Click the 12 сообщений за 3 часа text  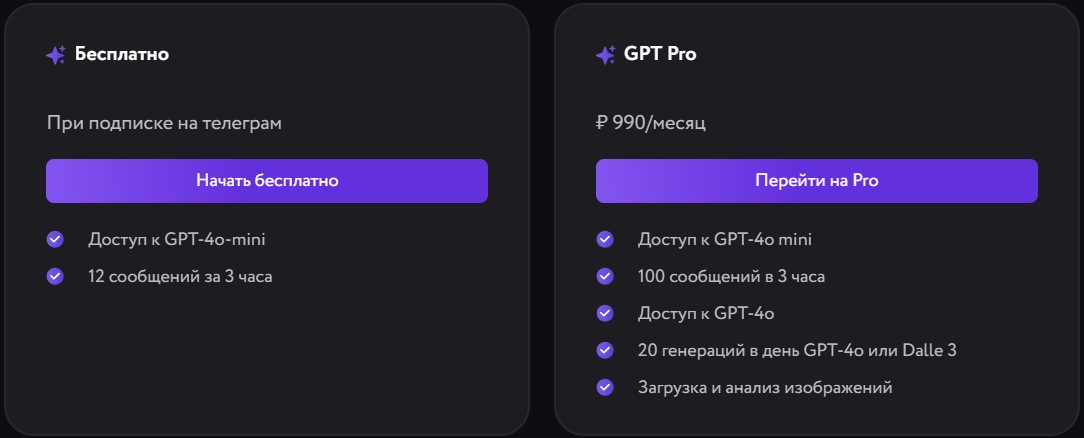(180, 276)
